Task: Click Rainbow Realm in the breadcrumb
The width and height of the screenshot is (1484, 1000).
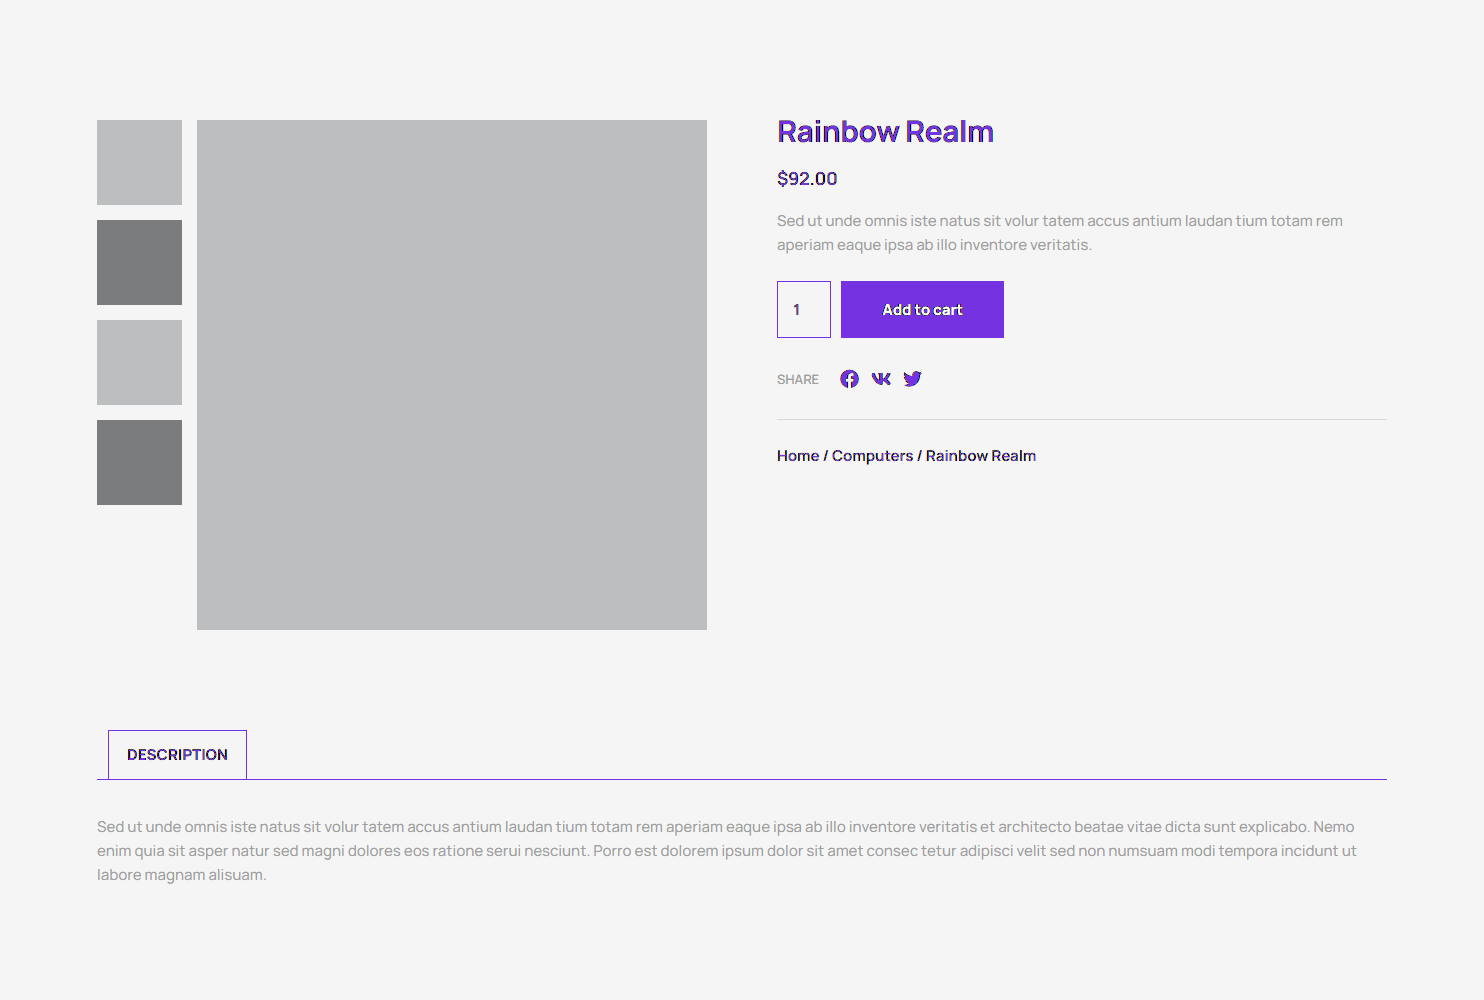Action: pos(980,456)
